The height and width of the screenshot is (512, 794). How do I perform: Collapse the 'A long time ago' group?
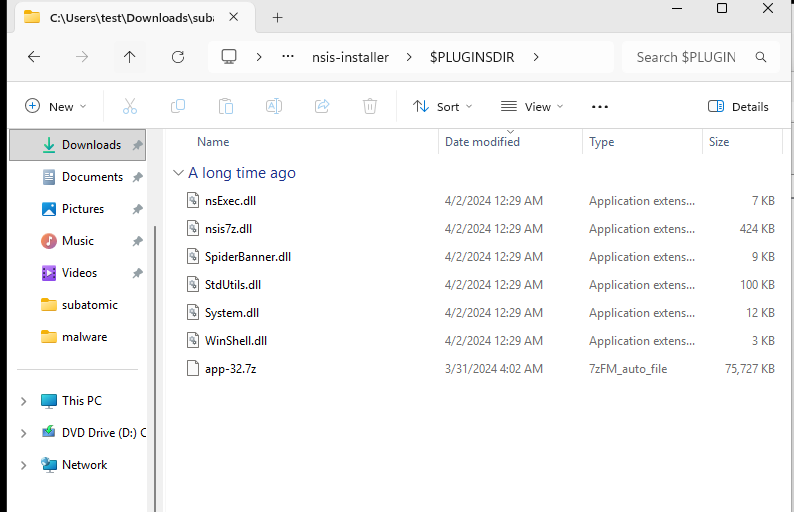click(x=178, y=173)
